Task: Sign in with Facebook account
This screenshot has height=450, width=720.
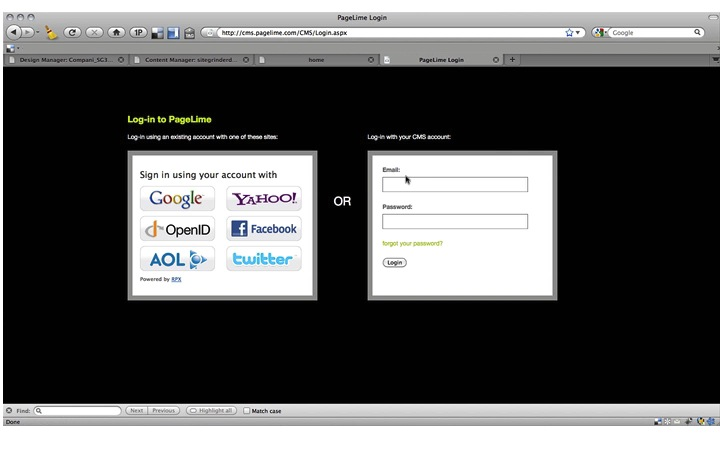Action: tap(264, 229)
